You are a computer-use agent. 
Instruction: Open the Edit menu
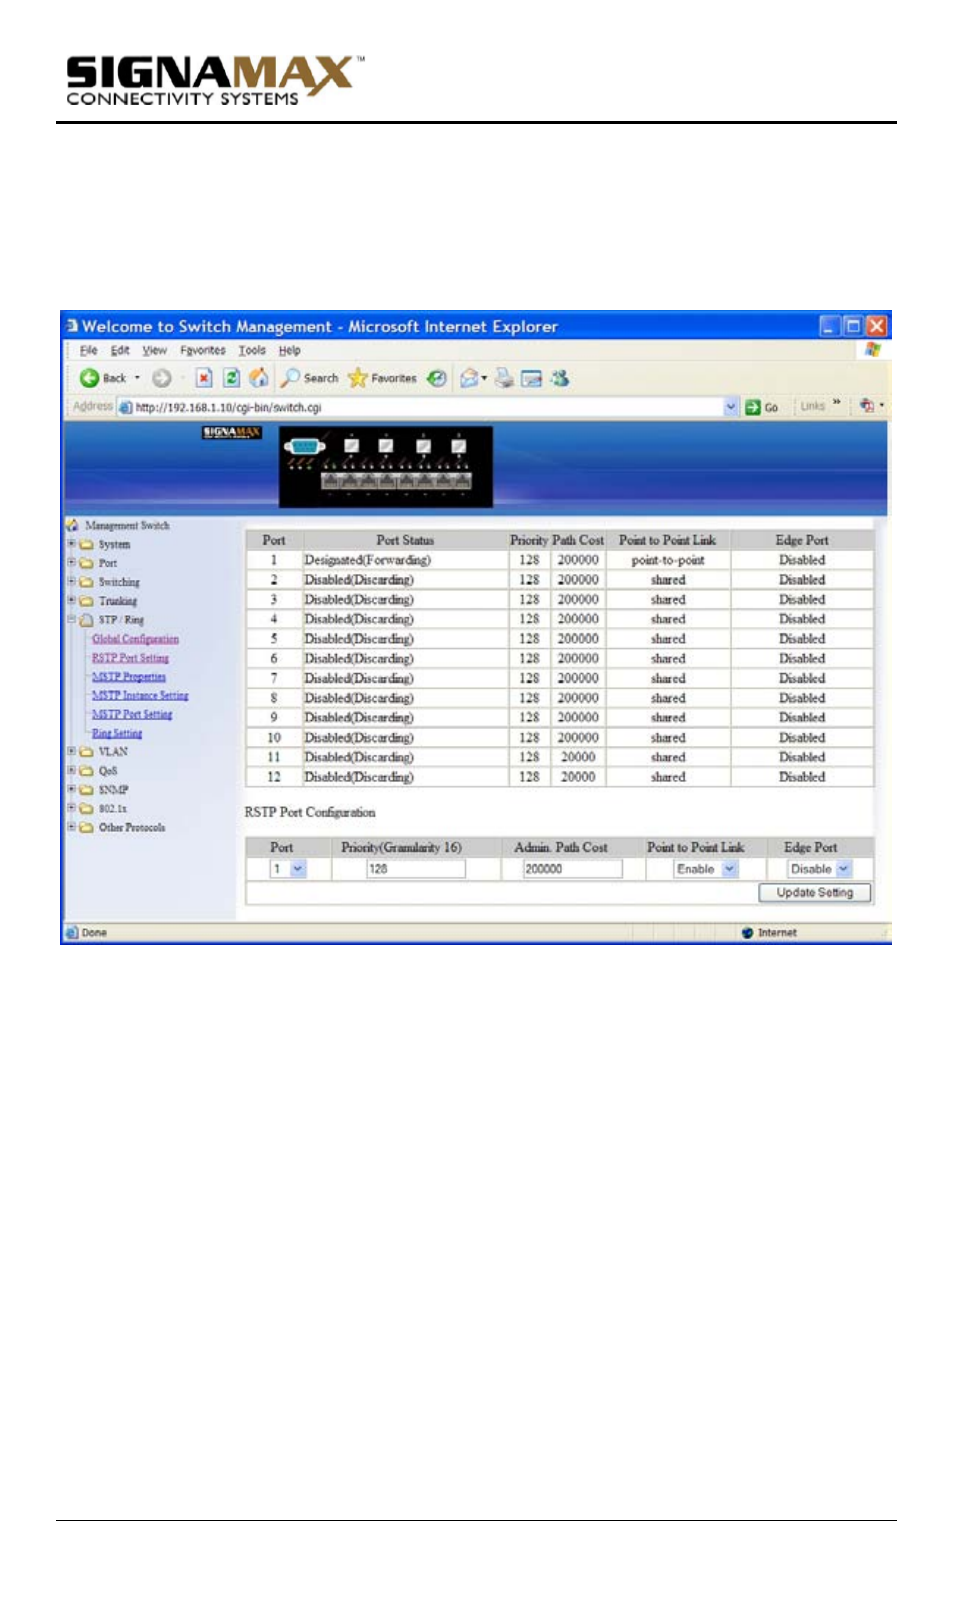[120, 350]
